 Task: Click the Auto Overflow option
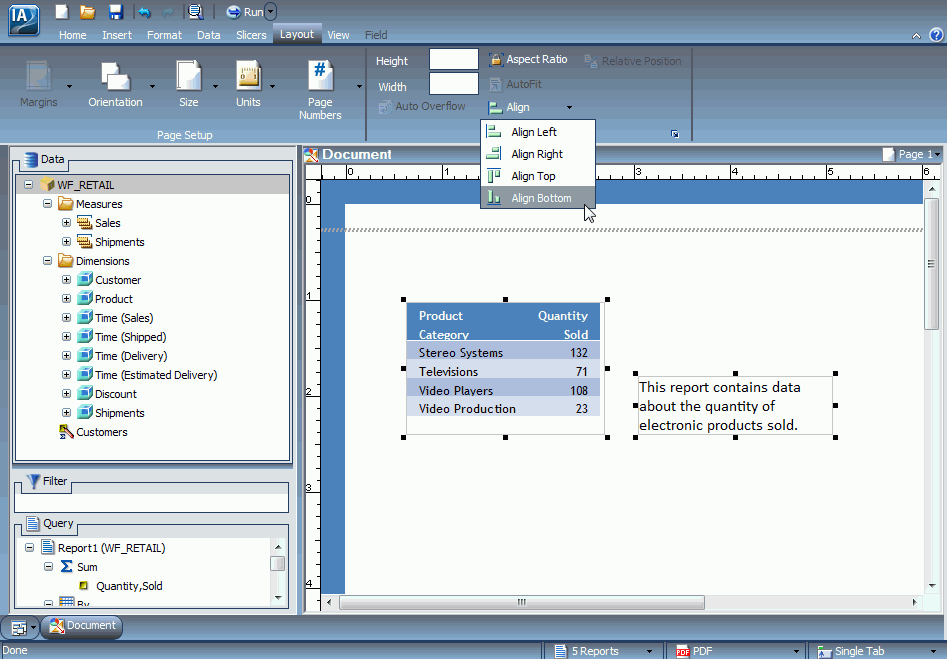(x=422, y=106)
